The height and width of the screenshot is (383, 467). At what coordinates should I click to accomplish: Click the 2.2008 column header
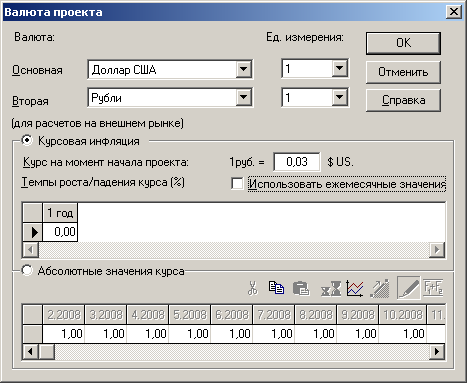(64, 314)
